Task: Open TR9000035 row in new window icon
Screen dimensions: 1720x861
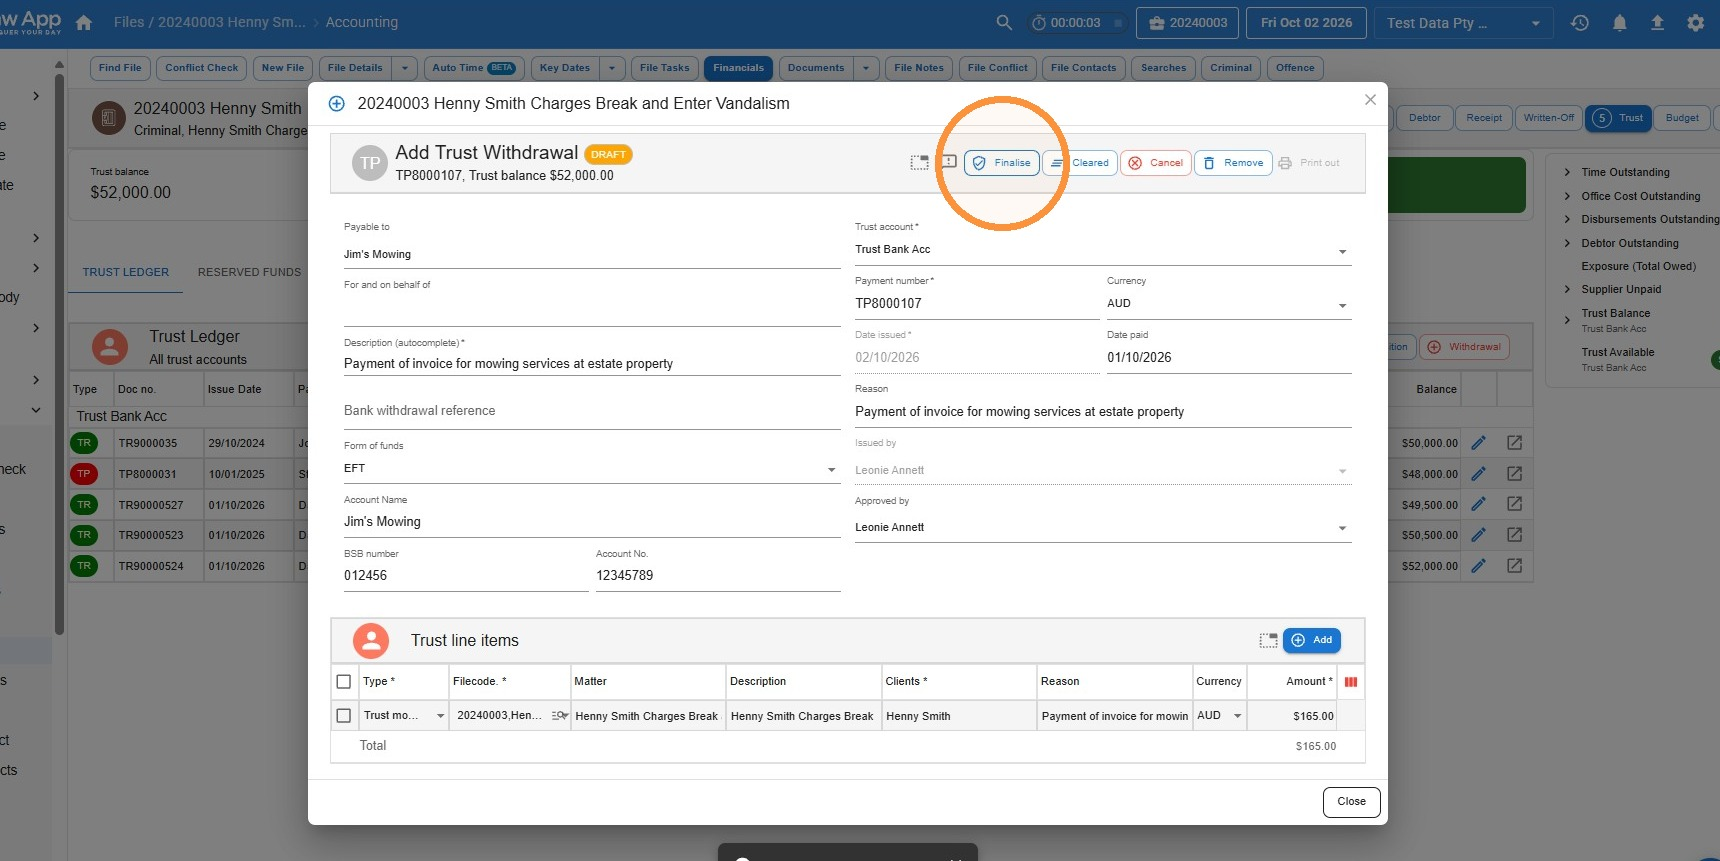Action: pyautogui.click(x=1515, y=443)
